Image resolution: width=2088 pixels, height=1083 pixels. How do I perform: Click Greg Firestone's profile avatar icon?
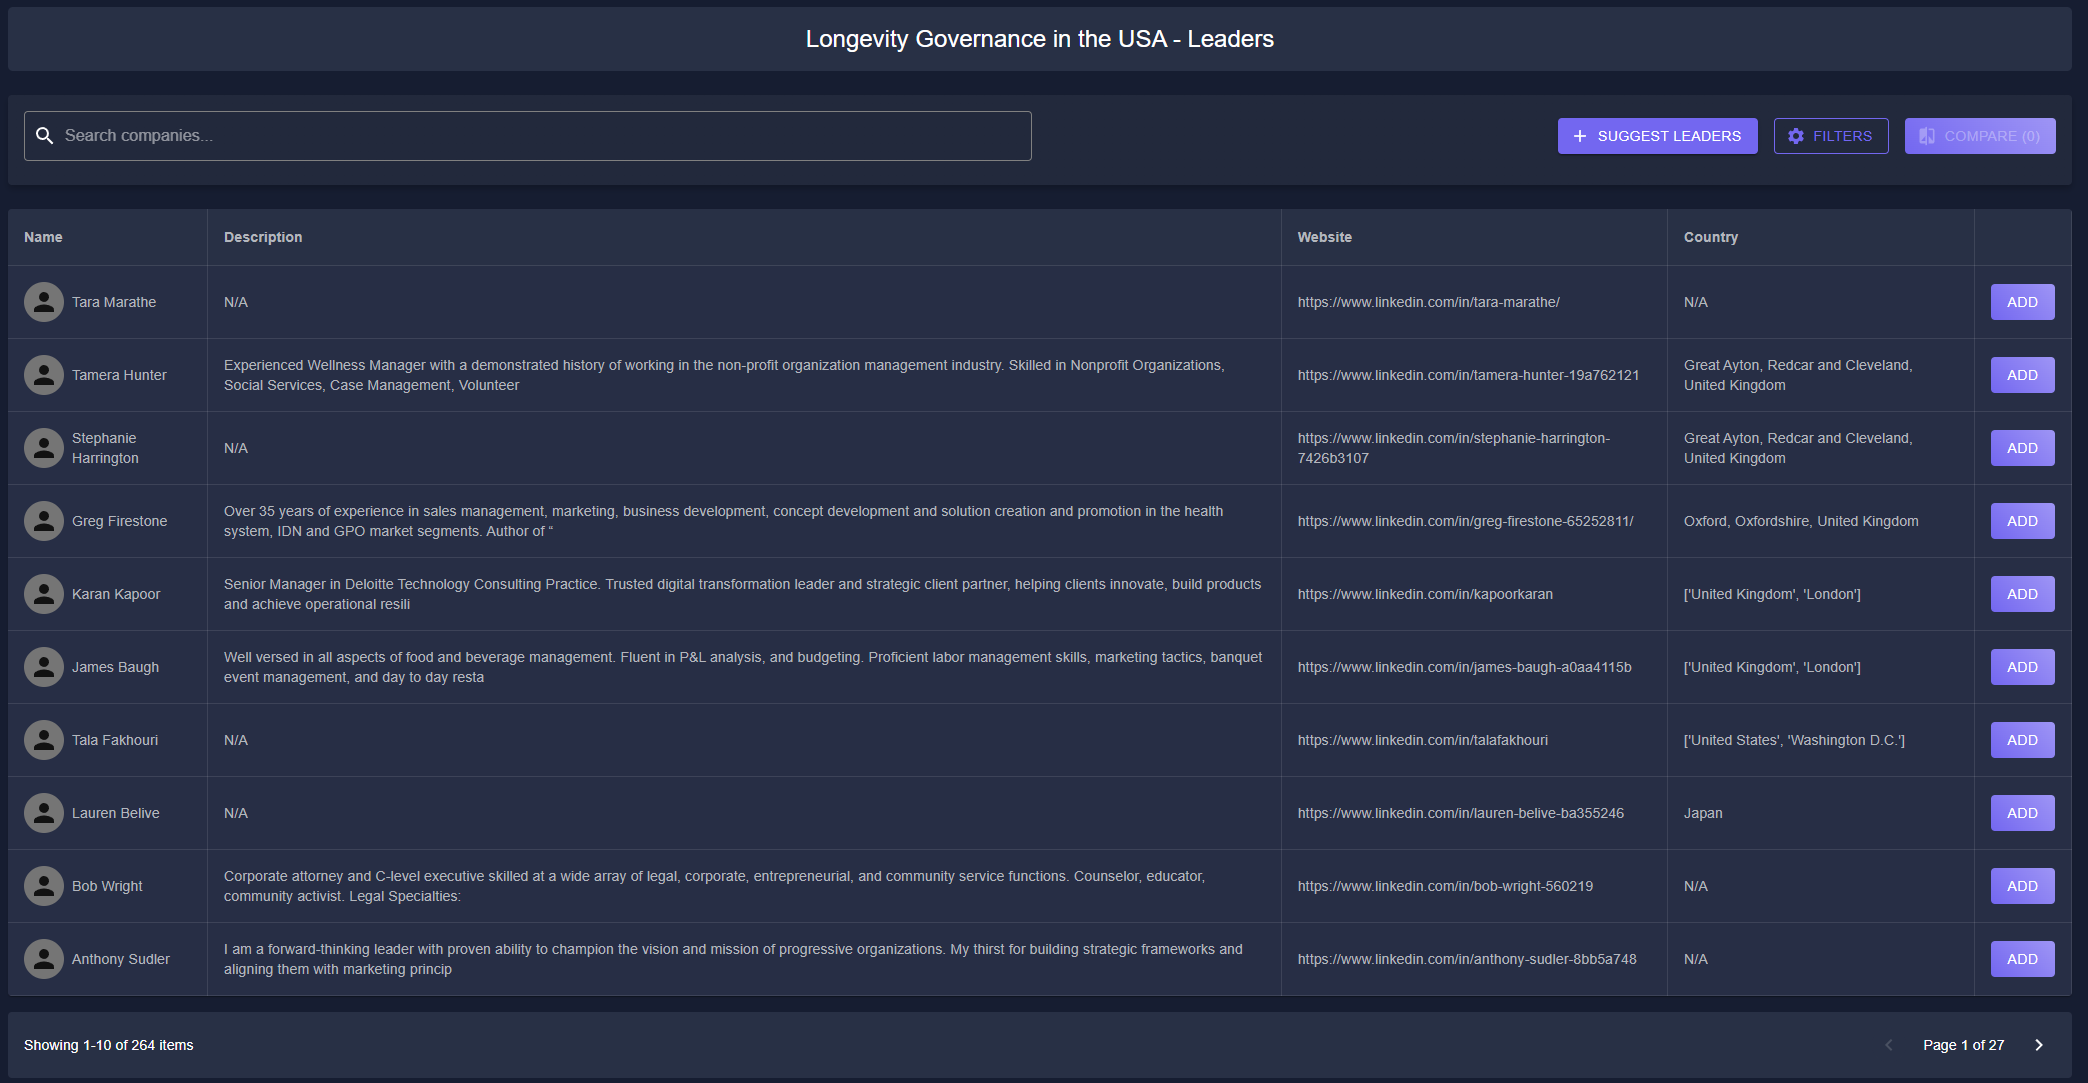(44, 521)
